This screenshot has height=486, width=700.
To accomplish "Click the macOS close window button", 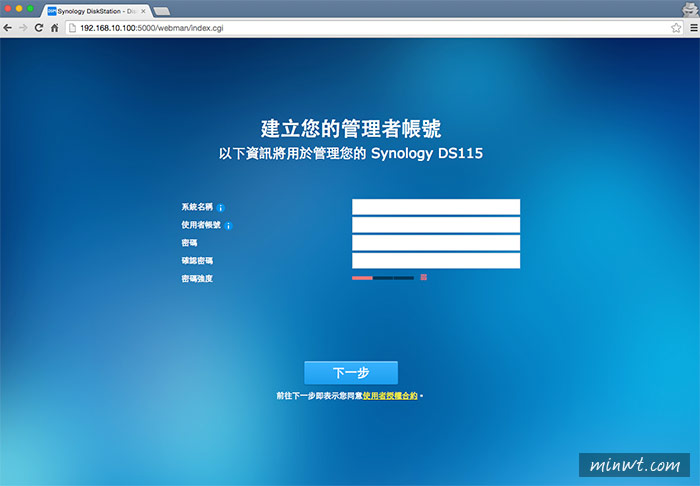I will click(x=8, y=8).
